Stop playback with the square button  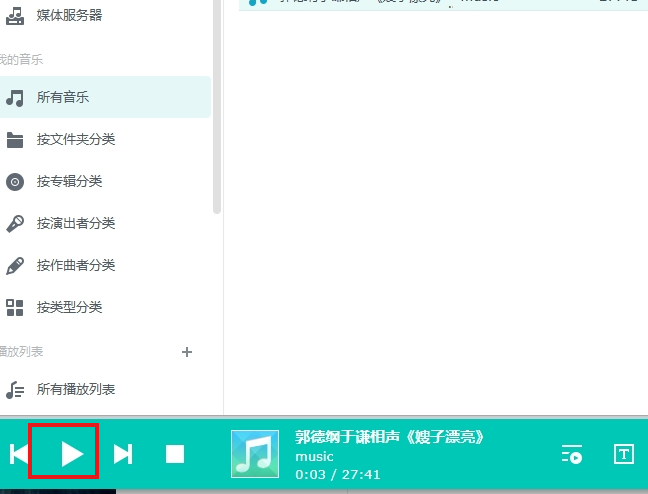point(175,454)
